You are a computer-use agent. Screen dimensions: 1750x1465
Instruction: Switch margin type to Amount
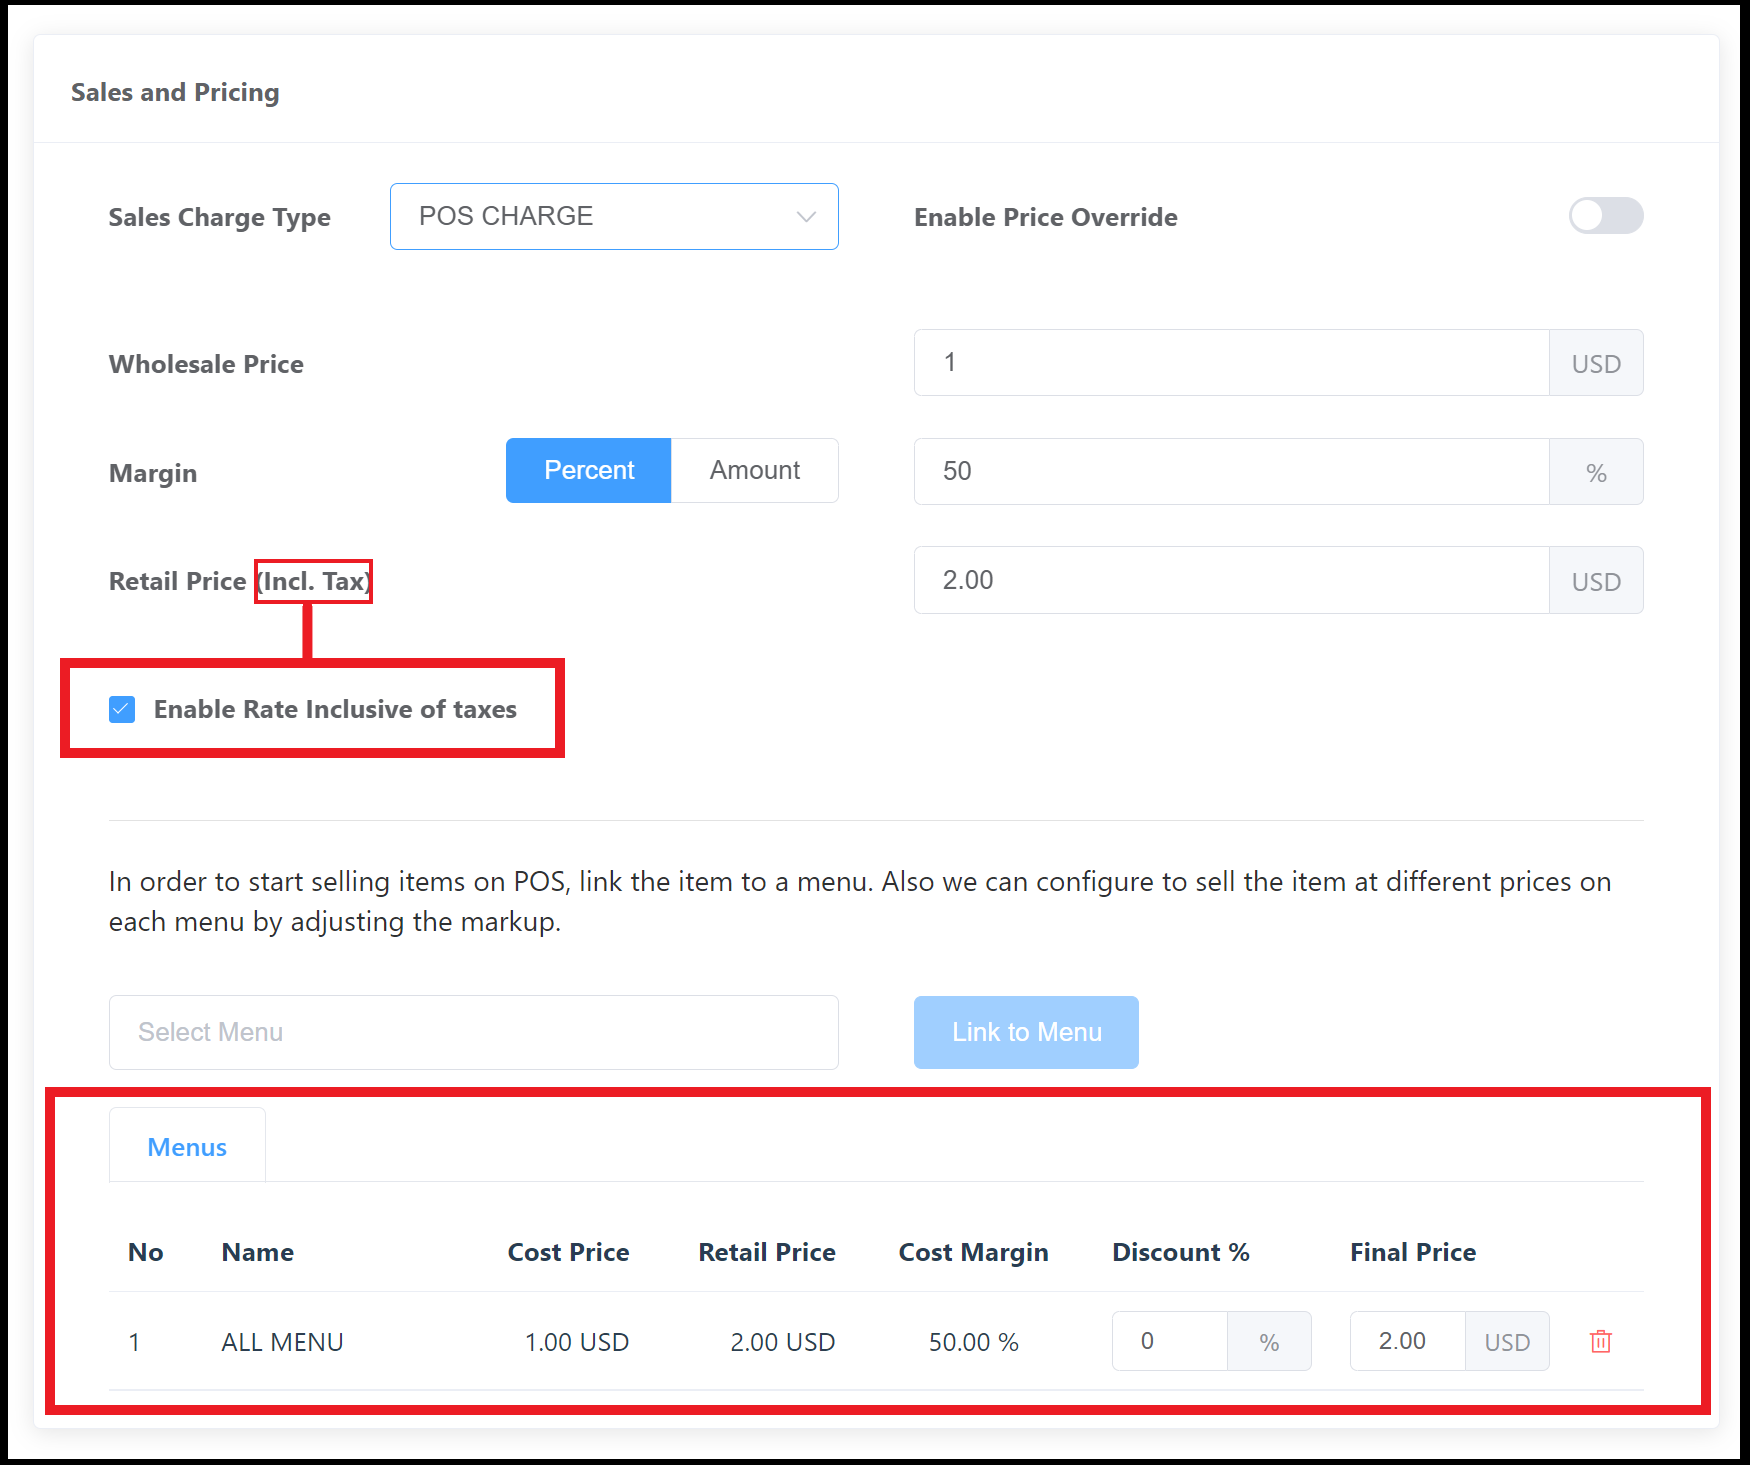pos(754,471)
